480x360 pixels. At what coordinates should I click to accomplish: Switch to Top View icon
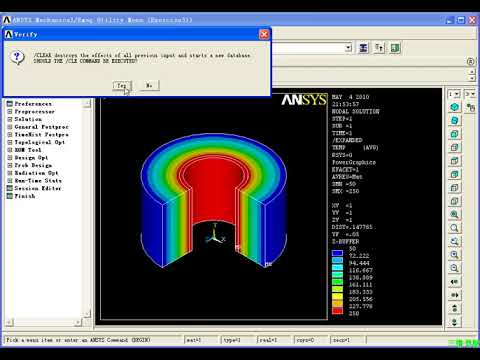[454, 161]
